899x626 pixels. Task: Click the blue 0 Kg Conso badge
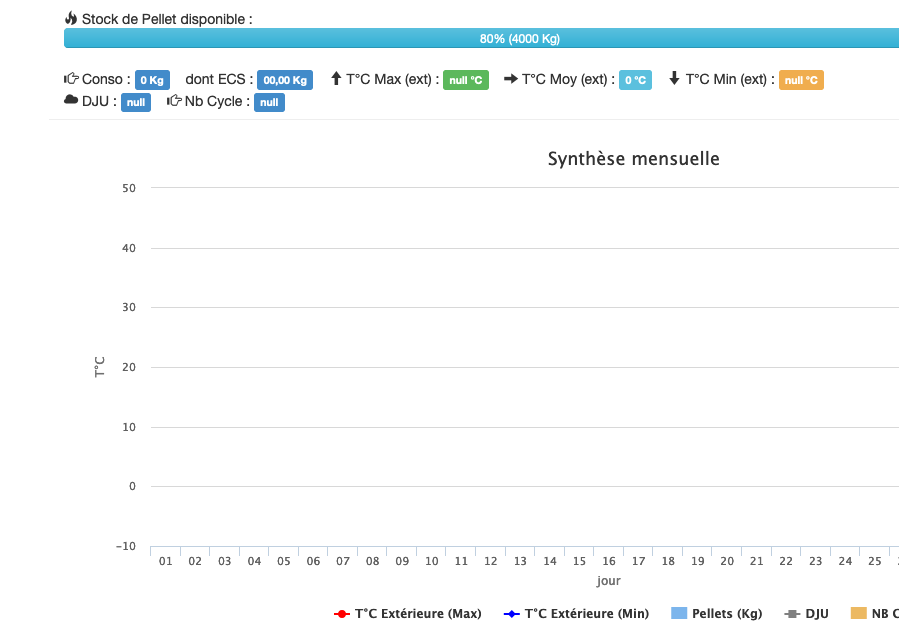coord(152,80)
